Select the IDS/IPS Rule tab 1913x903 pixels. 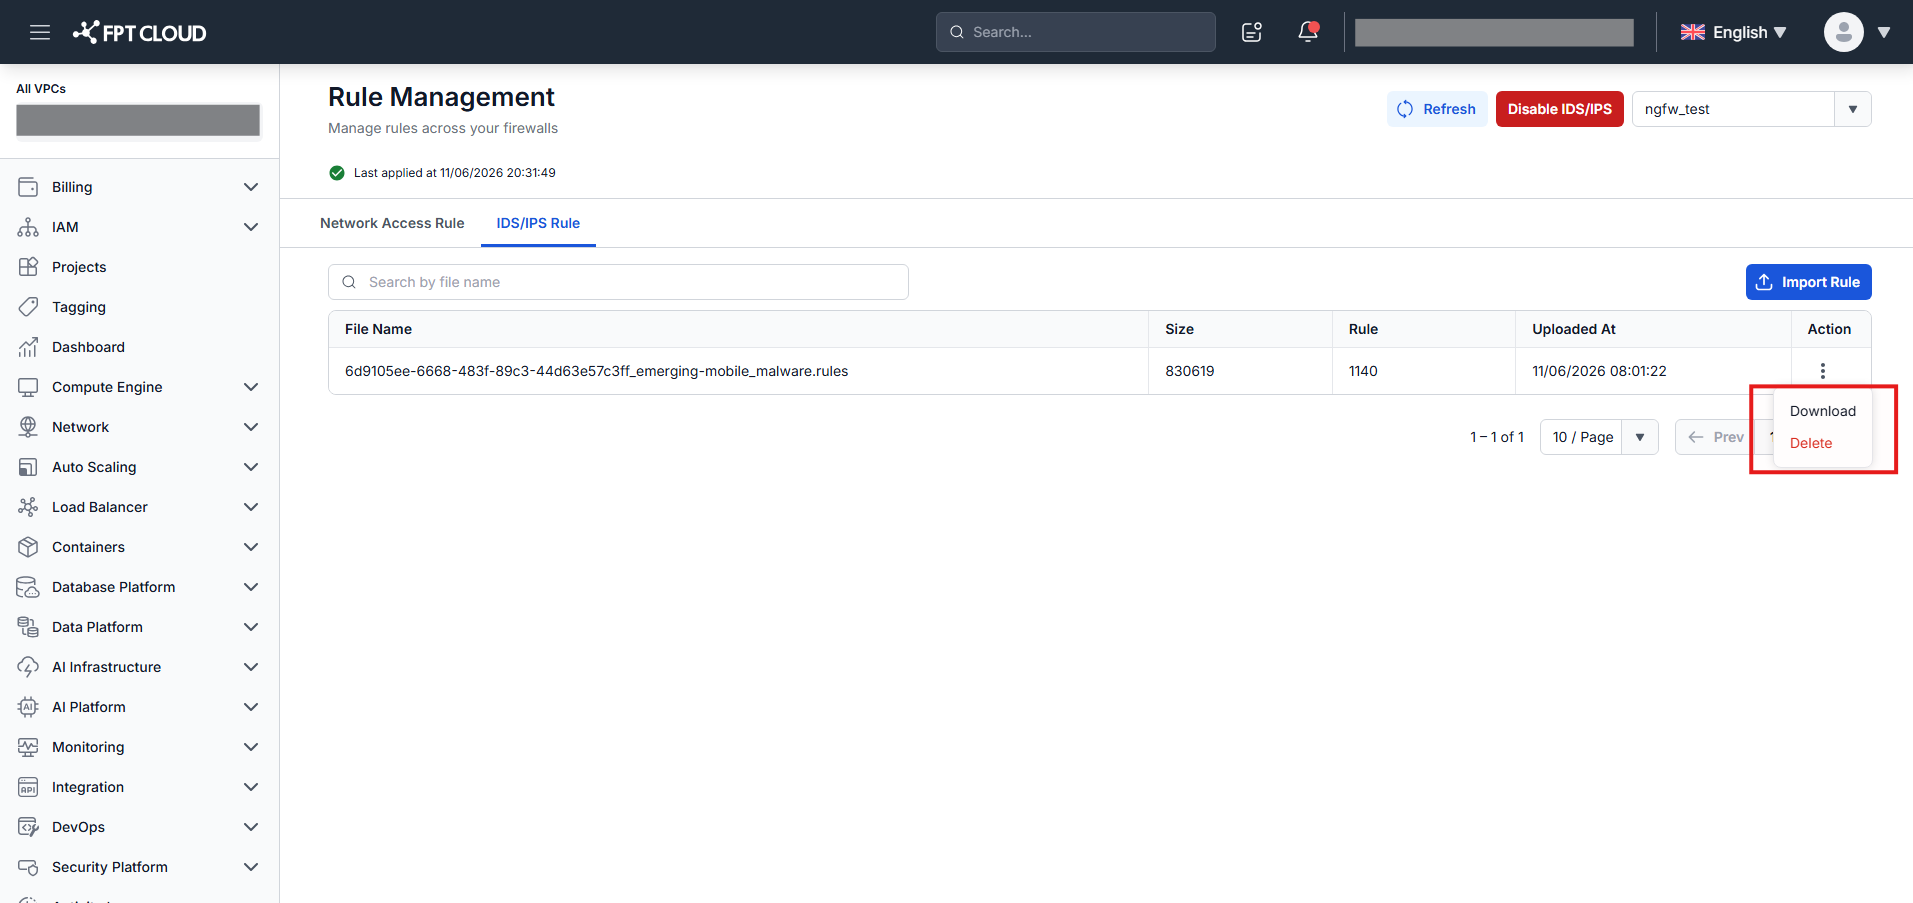pos(538,223)
